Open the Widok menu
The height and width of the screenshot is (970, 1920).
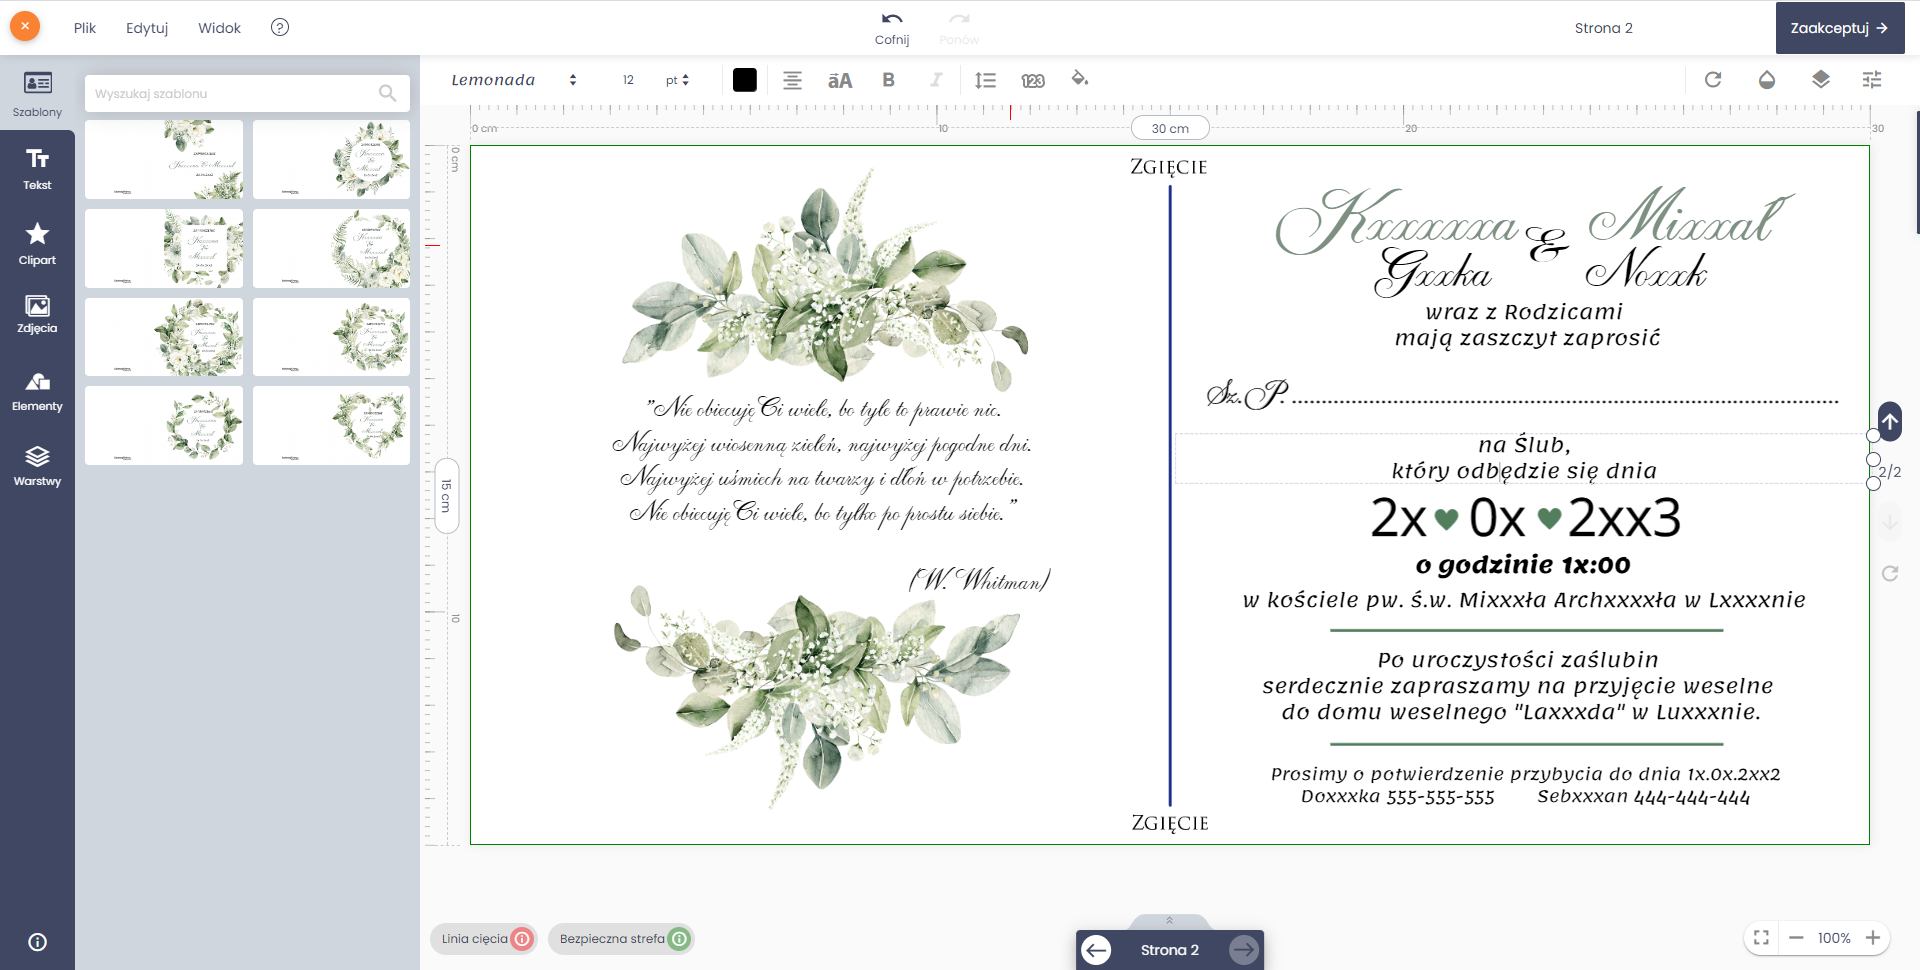219,28
